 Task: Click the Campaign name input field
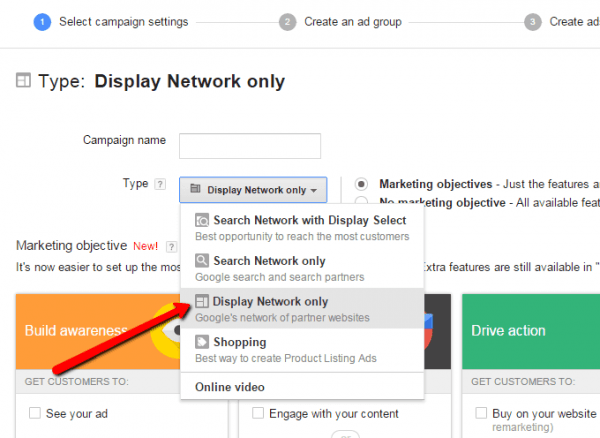pyautogui.click(x=250, y=146)
